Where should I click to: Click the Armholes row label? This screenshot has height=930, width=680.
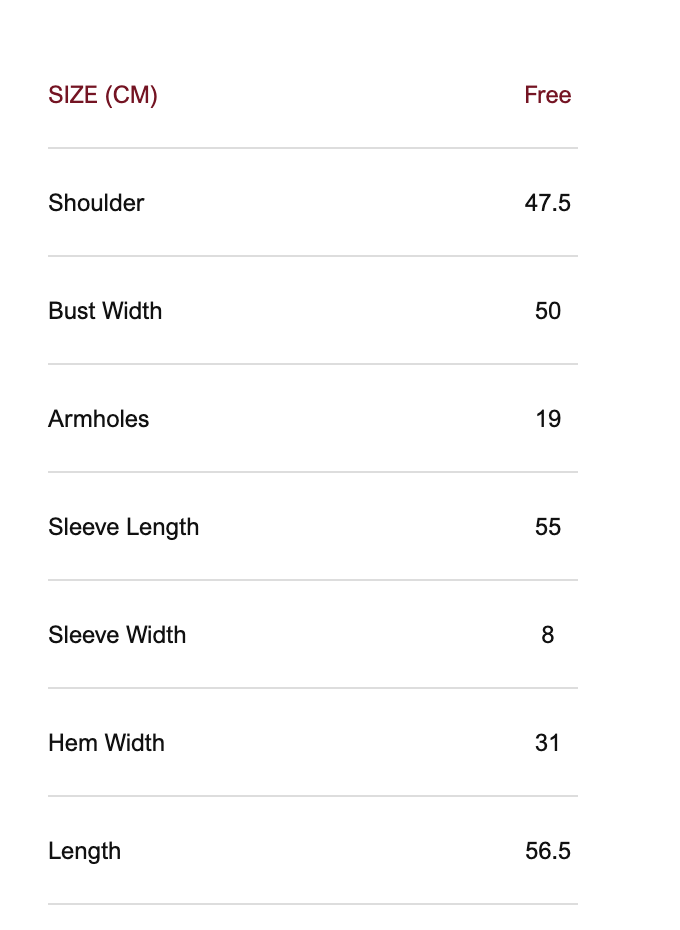(x=98, y=419)
